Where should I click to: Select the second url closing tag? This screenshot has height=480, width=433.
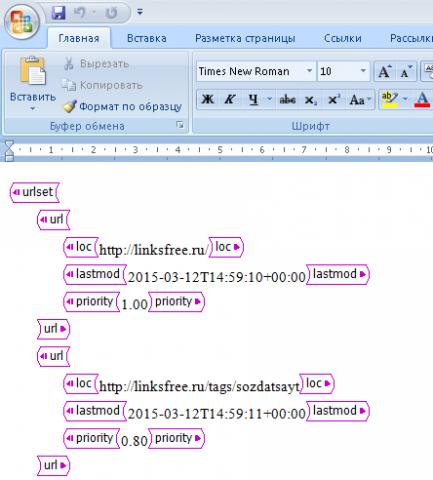tap(53, 466)
